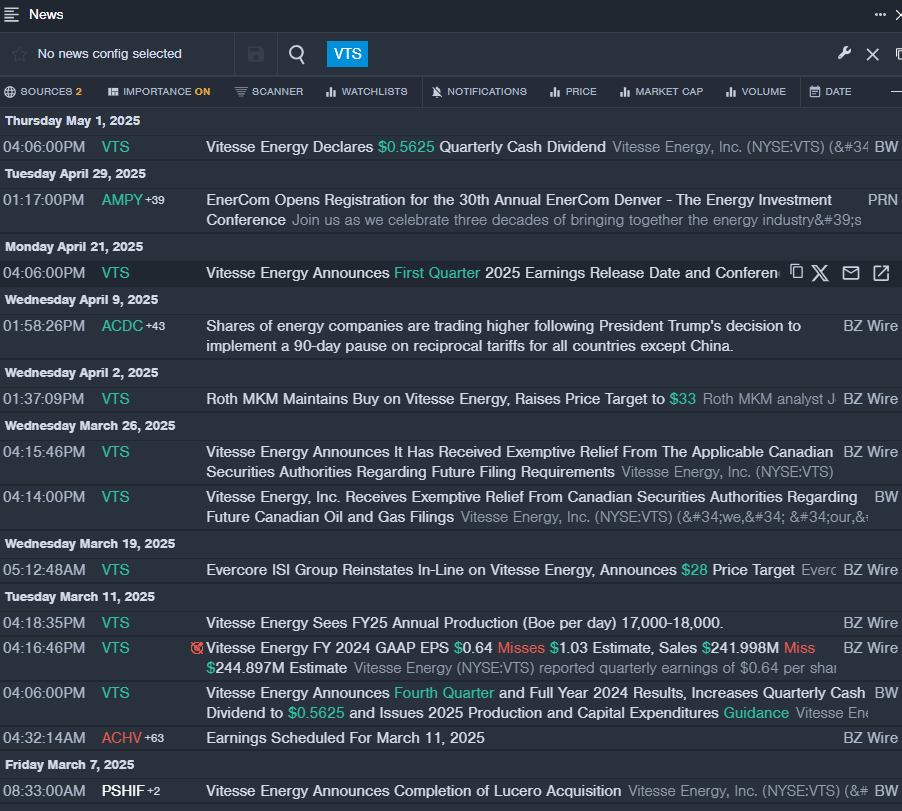The height and width of the screenshot is (811, 902).
Task: Click the PSHIF ticker symbol
Action: pyautogui.click(x=123, y=790)
